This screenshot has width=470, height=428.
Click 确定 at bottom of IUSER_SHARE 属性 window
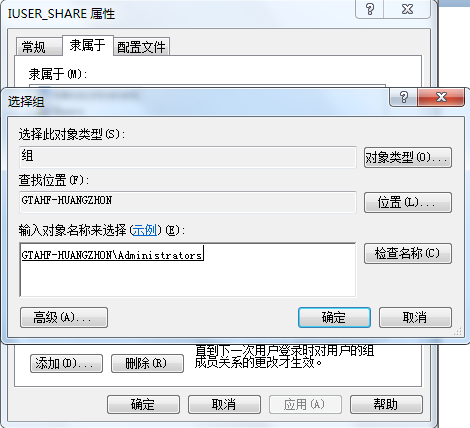tap(143, 404)
